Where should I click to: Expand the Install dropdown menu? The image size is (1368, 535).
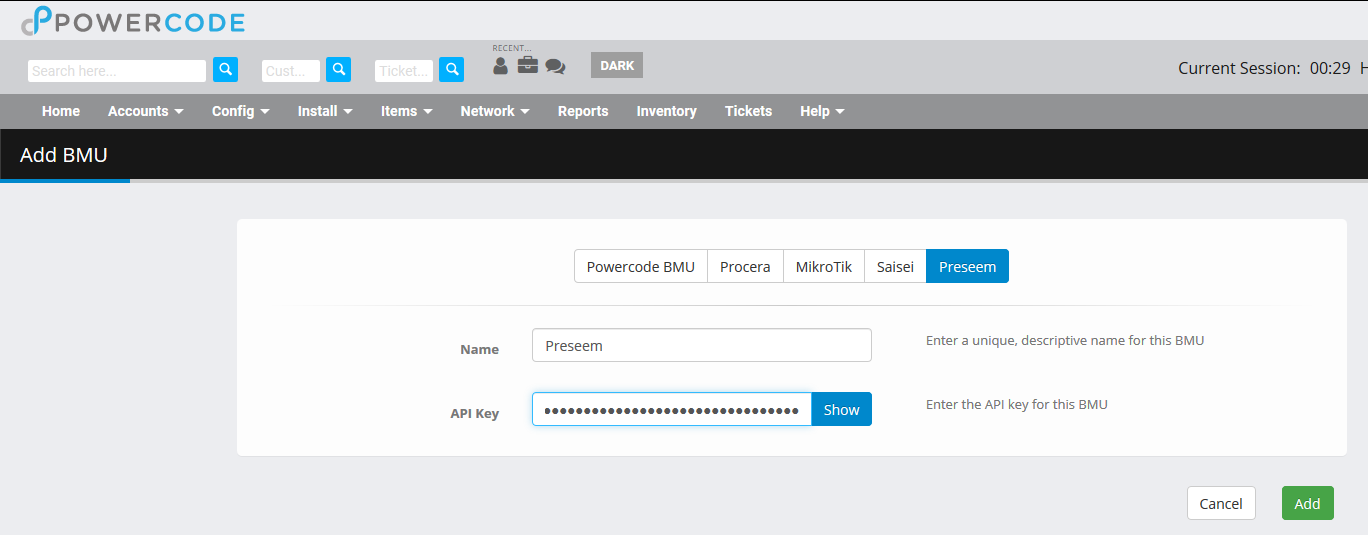pyautogui.click(x=325, y=111)
